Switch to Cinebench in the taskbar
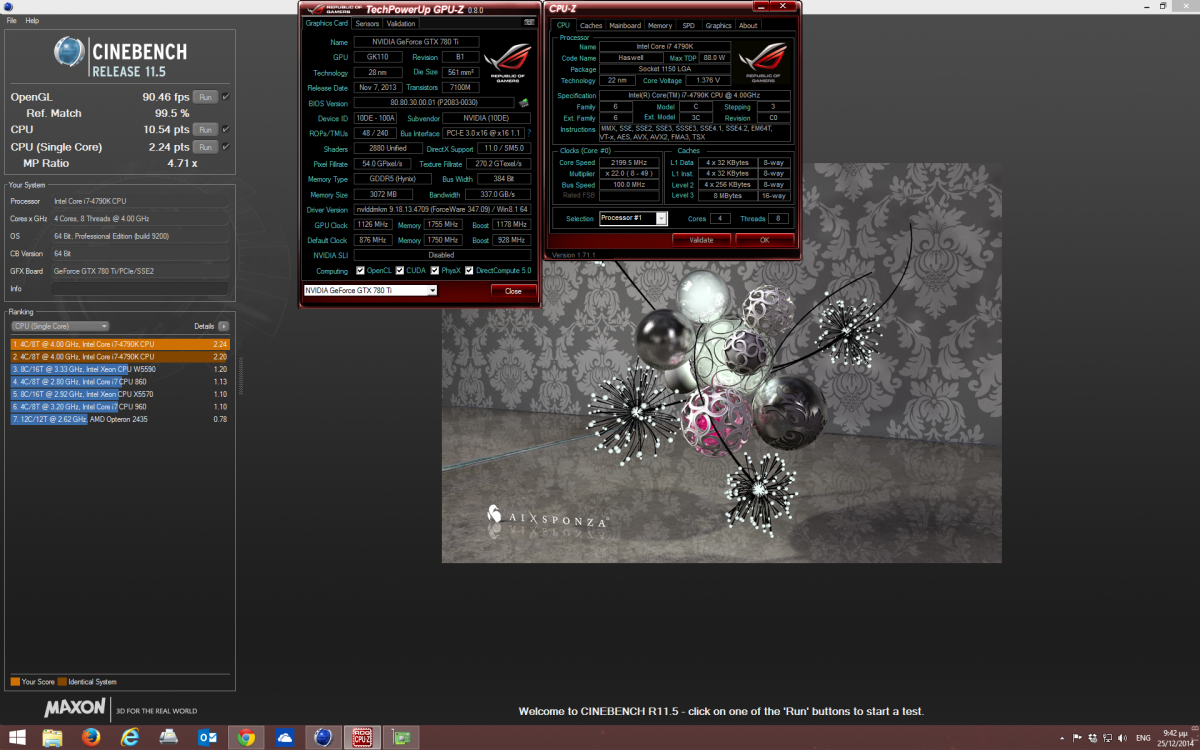This screenshot has height=750, width=1200. [323, 738]
